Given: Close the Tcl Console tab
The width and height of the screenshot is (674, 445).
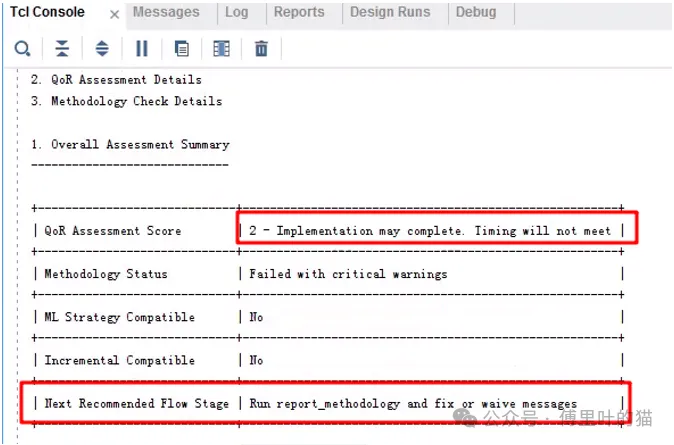Looking at the screenshot, I should pyautogui.click(x=114, y=14).
